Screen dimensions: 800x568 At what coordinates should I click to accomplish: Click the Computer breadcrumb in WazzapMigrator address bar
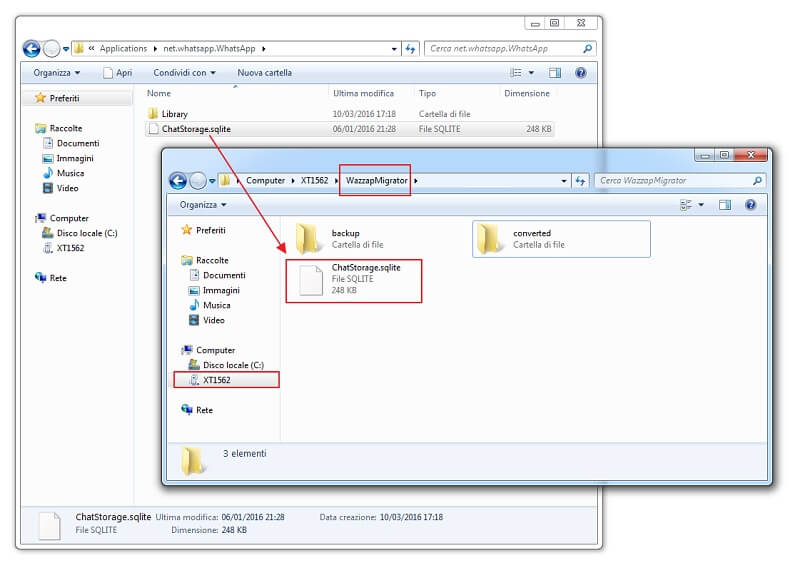click(x=265, y=181)
